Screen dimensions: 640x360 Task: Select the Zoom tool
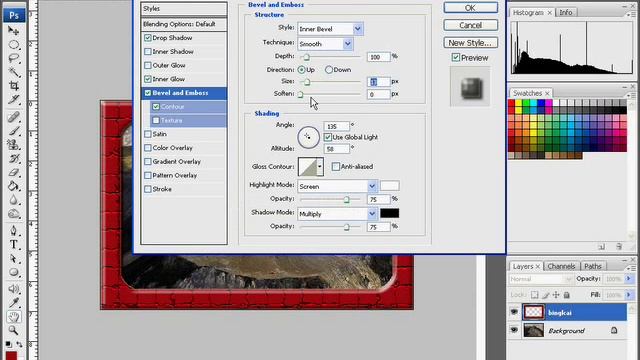coord(13,330)
